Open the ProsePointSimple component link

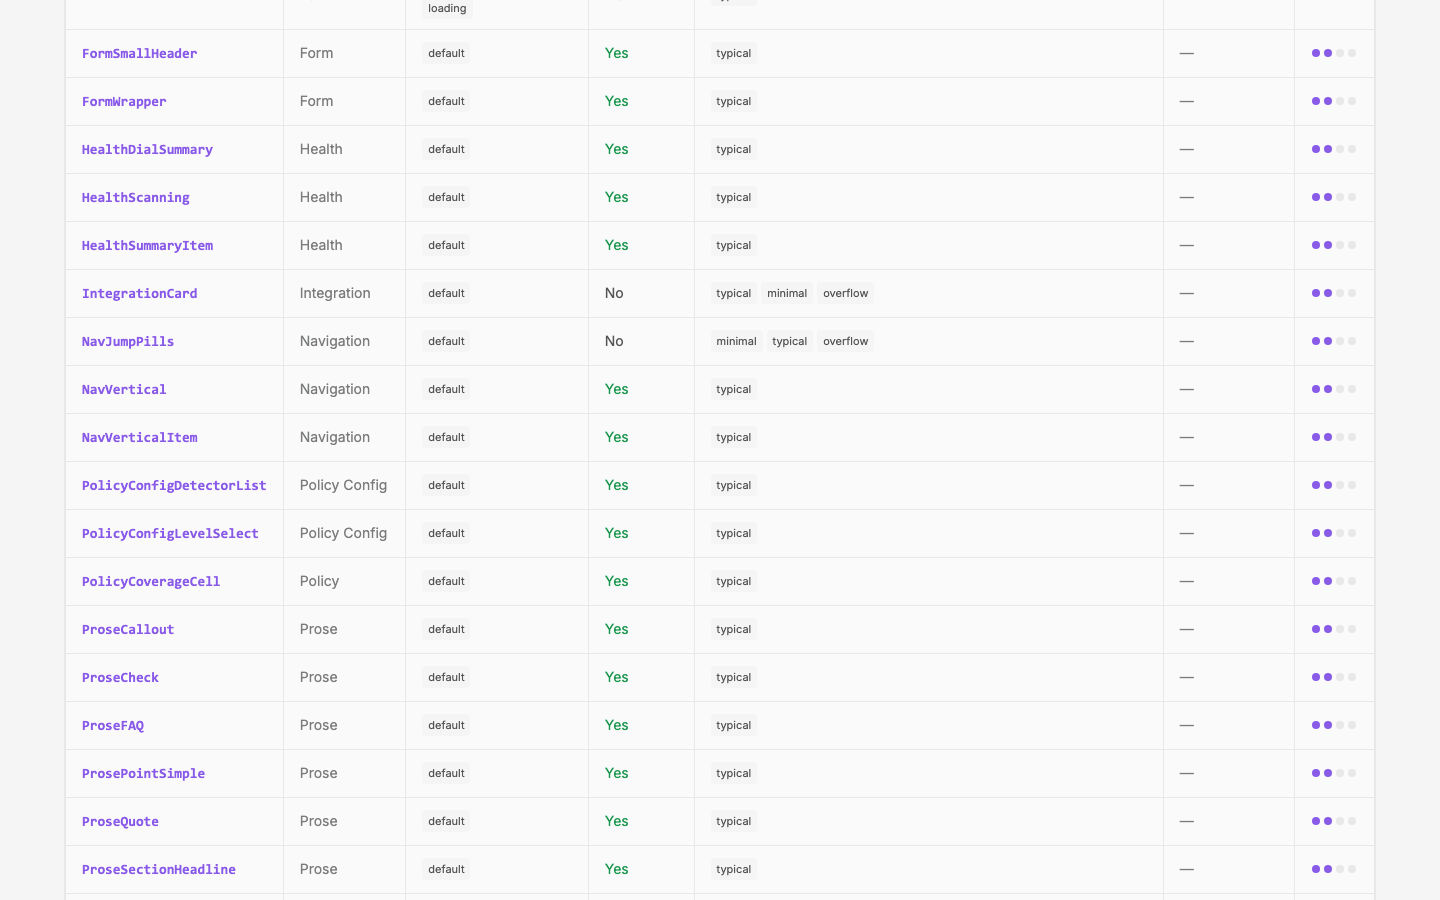pyautogui.click(x=143, y=774)
